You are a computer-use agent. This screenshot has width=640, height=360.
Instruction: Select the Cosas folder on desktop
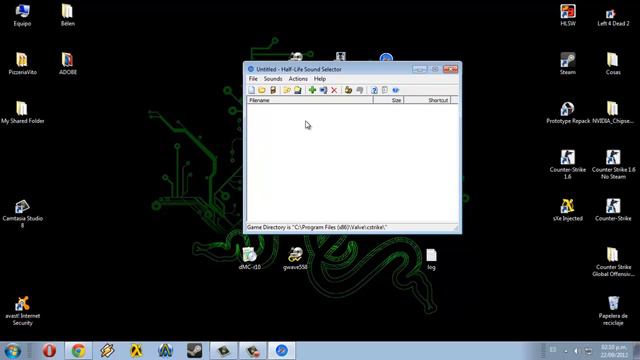coord(613,64)
